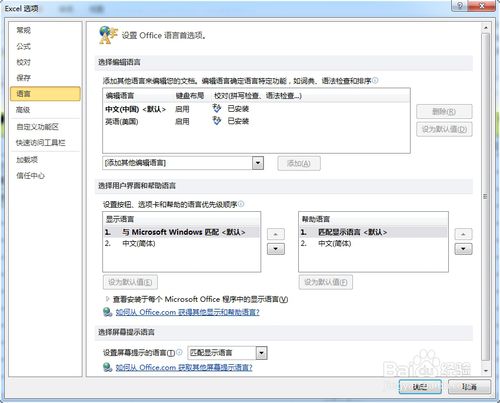The image size is (500, 403).
Task: Select 中文(简体) in help language list
Action: click(x=373, y=244)
